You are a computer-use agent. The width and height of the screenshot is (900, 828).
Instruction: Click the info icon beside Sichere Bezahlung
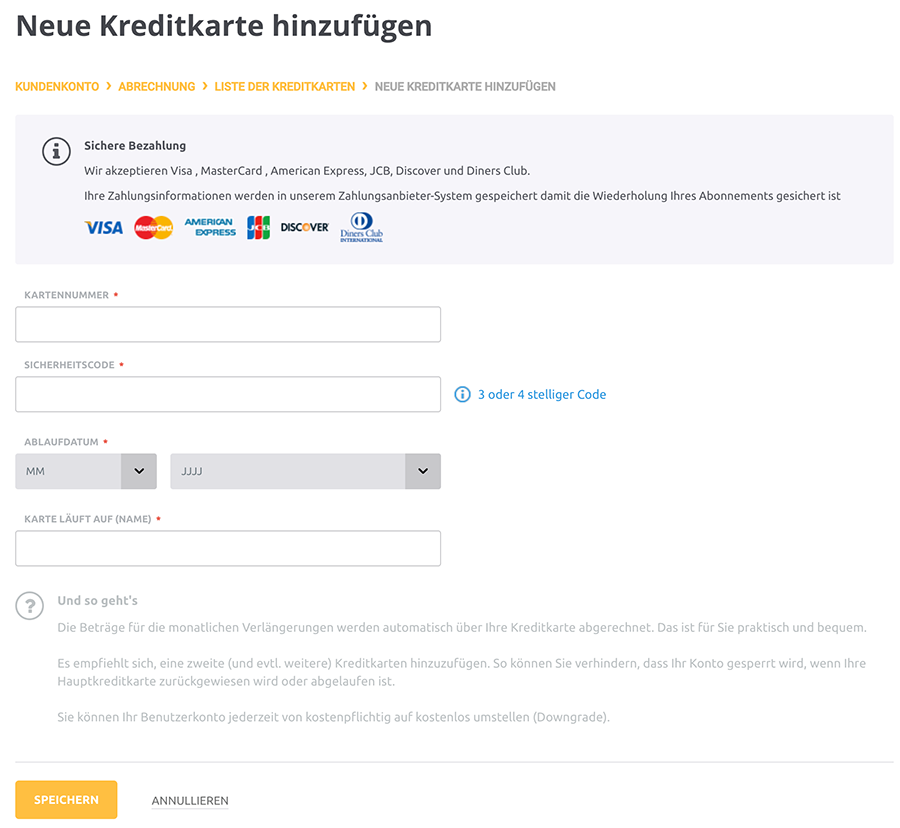[x=56, y=151]
